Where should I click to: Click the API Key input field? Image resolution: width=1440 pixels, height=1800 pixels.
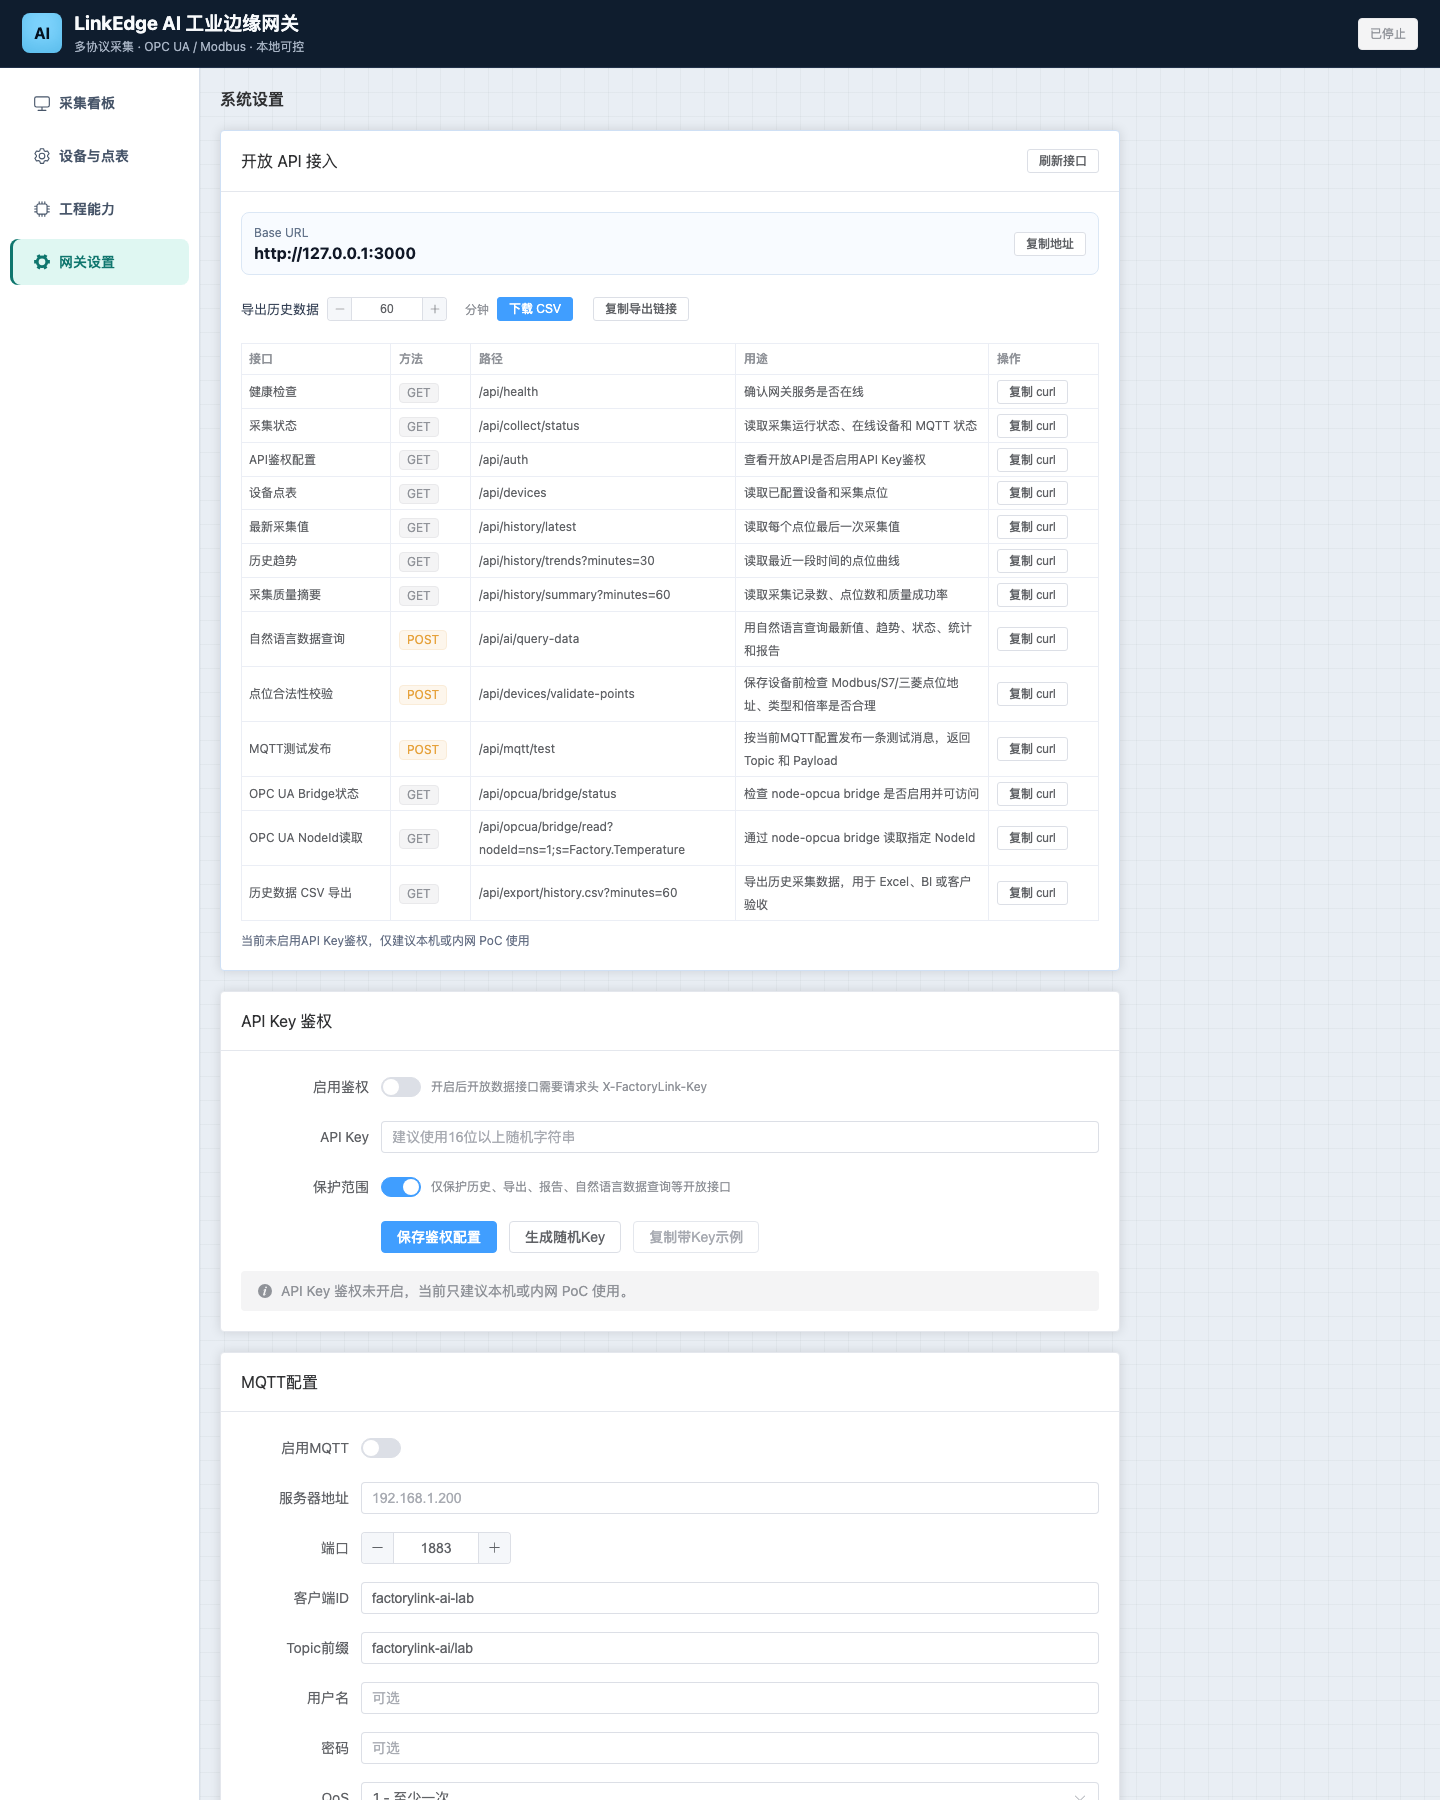point(740,1137)
